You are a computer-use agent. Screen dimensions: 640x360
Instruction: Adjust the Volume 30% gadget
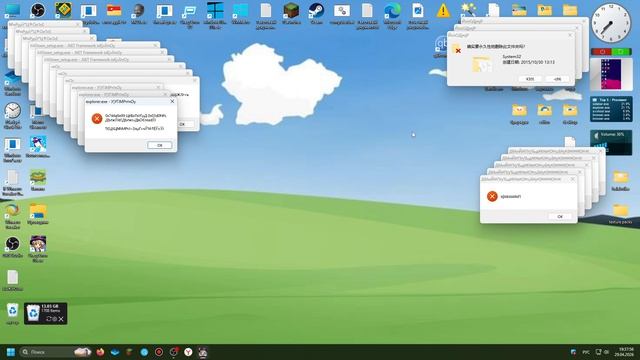tap(611, 142)
